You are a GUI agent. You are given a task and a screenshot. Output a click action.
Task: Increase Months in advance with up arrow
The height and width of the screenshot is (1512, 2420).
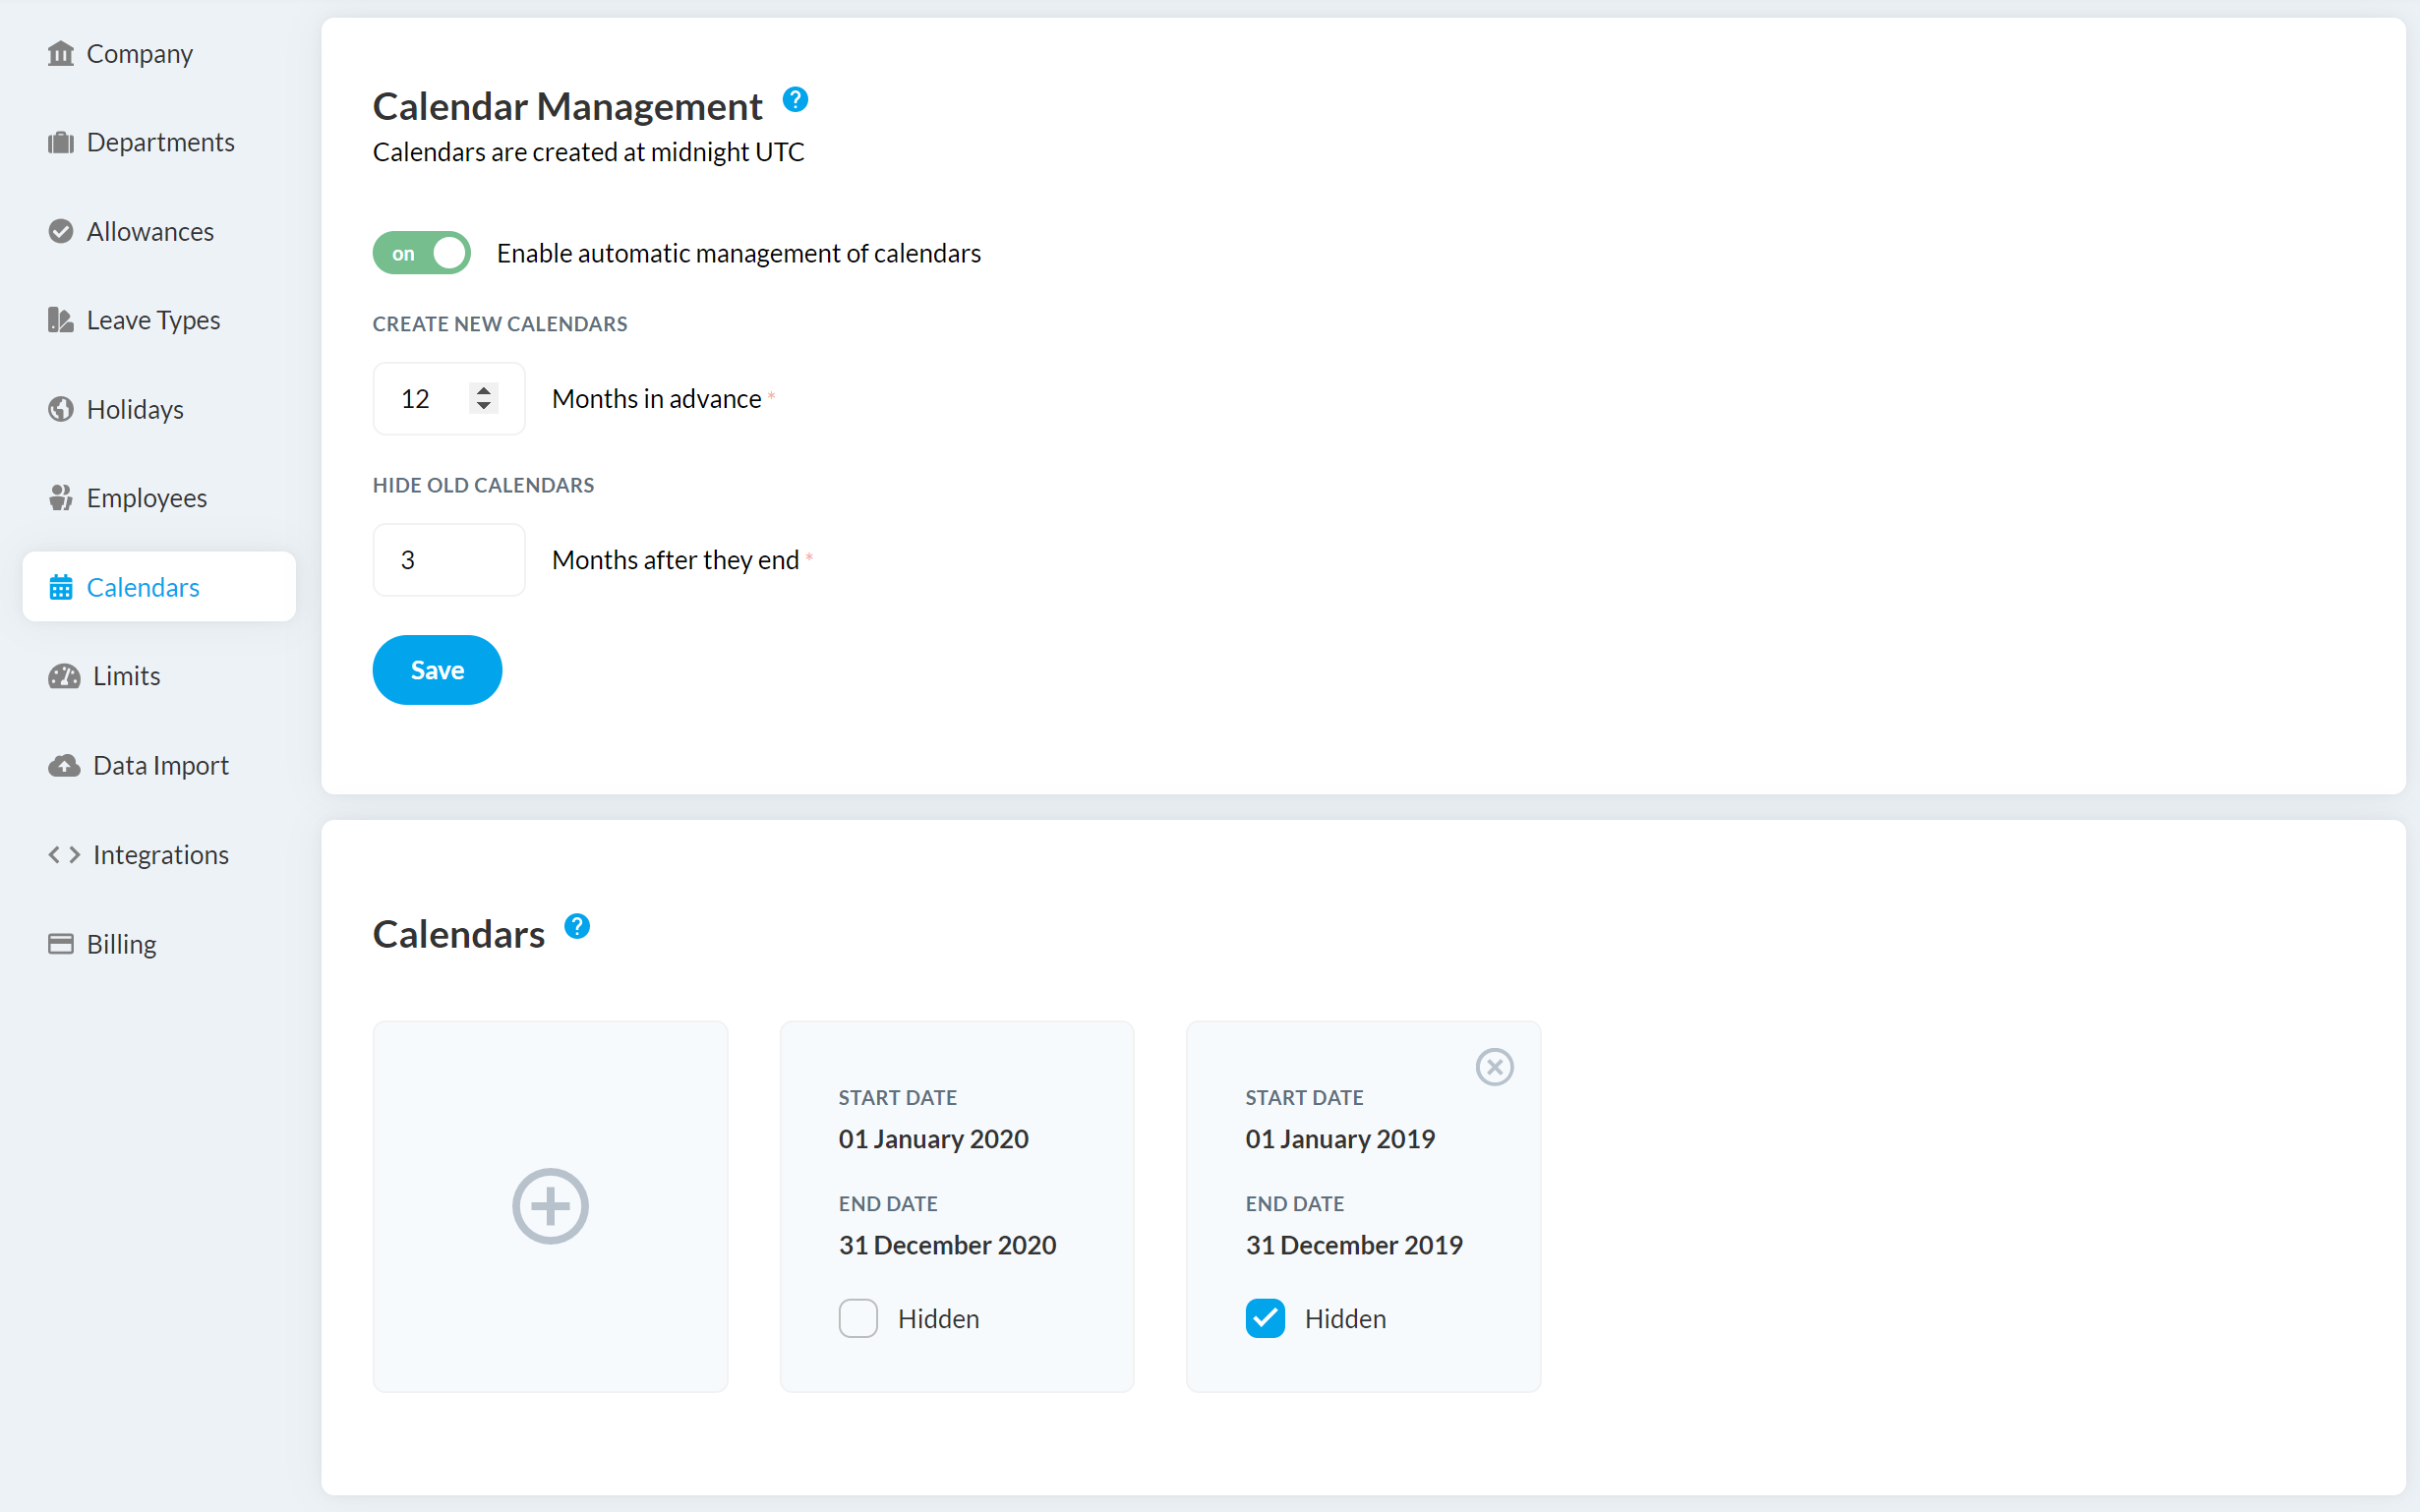click(484, 391)
